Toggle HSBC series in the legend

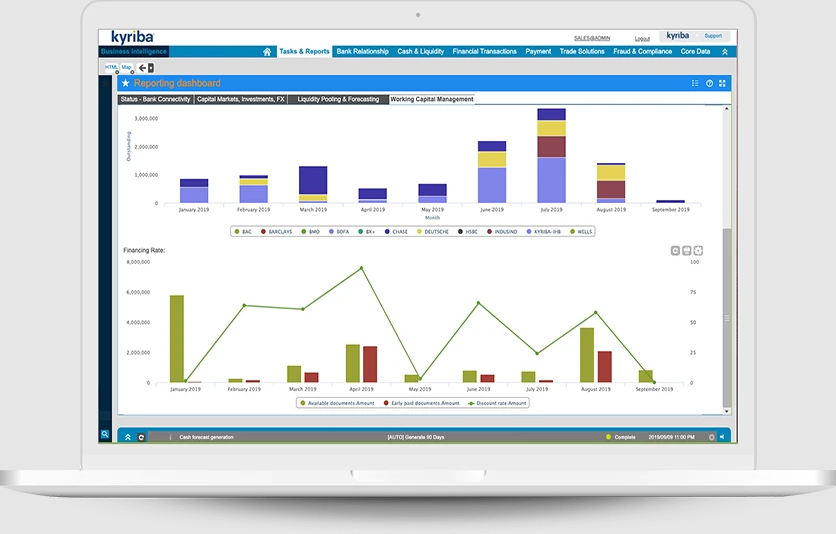(x=468, y=232)
